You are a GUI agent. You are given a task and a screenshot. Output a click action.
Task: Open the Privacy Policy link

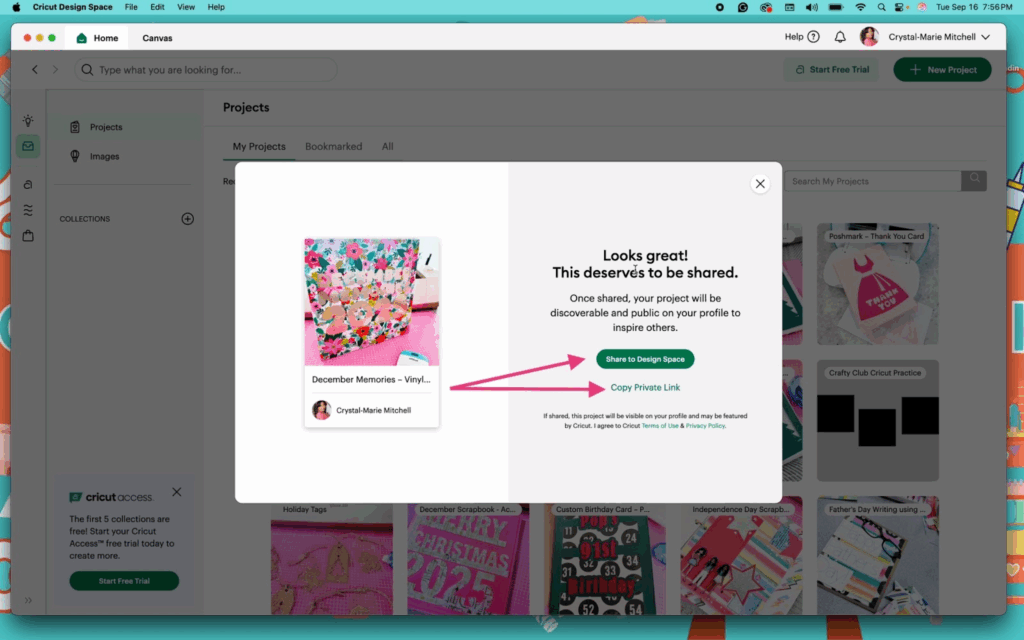click(x=705, y=426)
